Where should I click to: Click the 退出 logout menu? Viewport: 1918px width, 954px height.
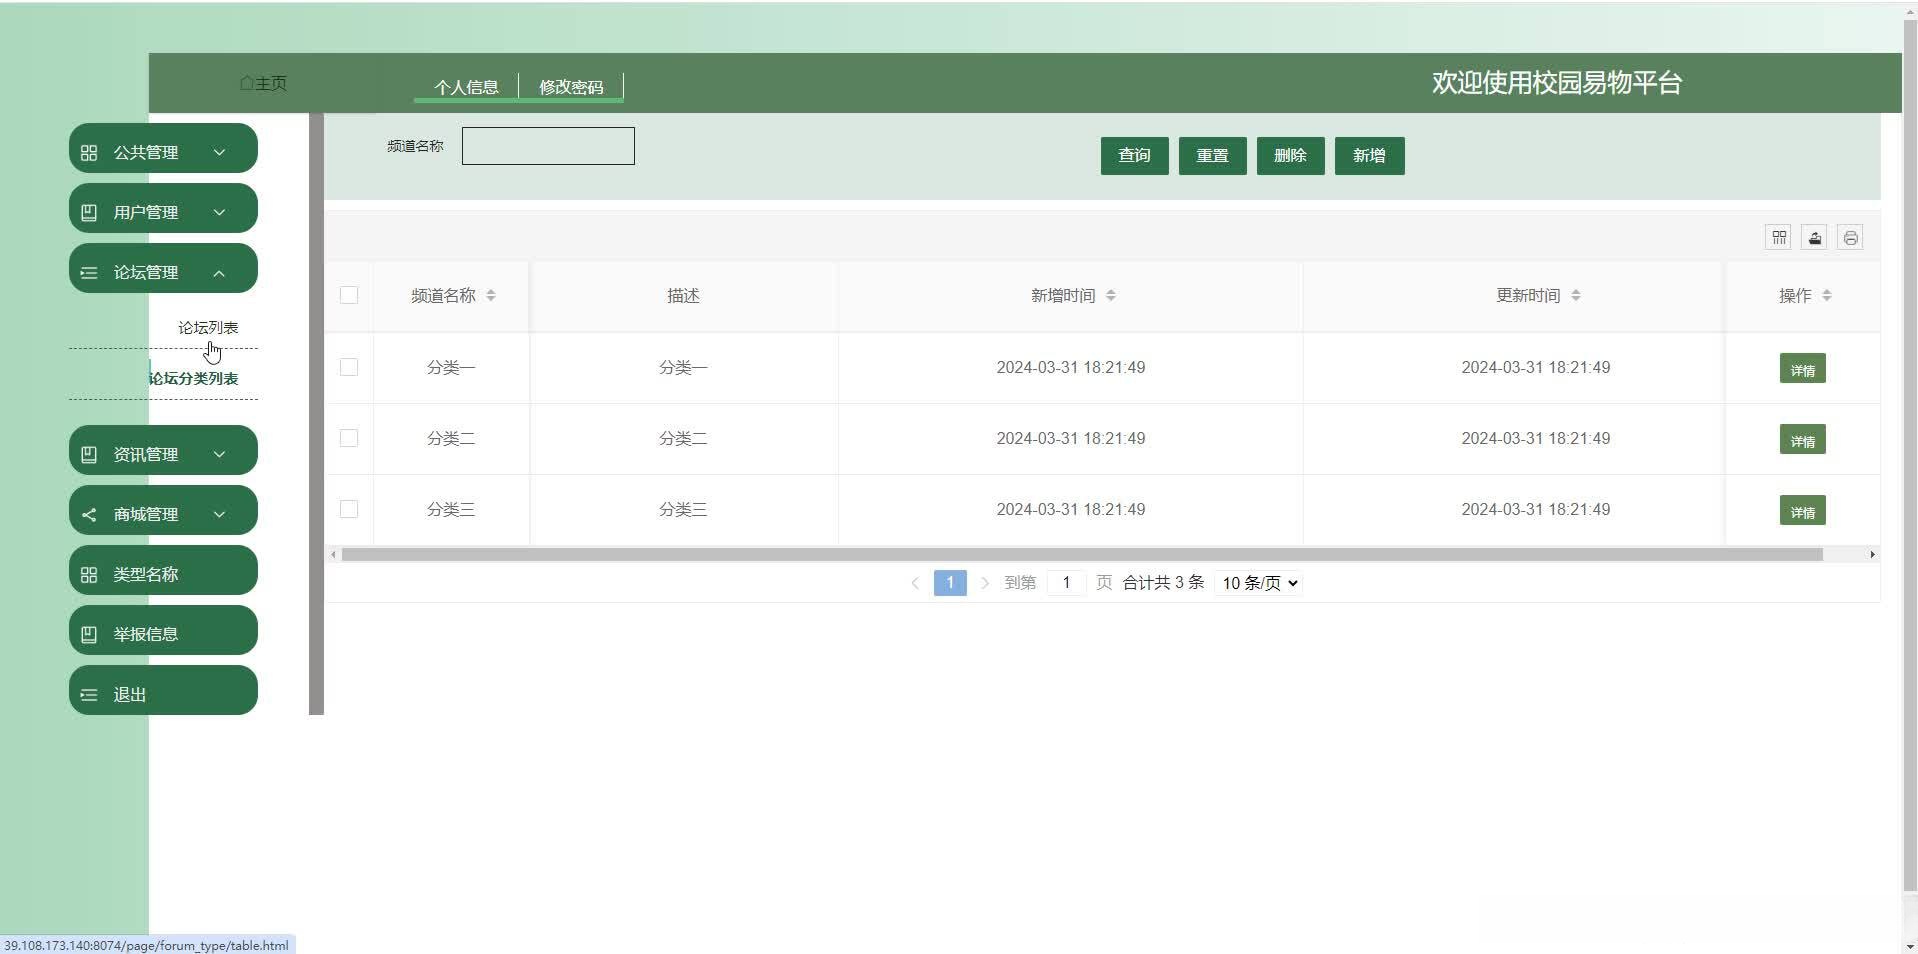tap(163, 690)
